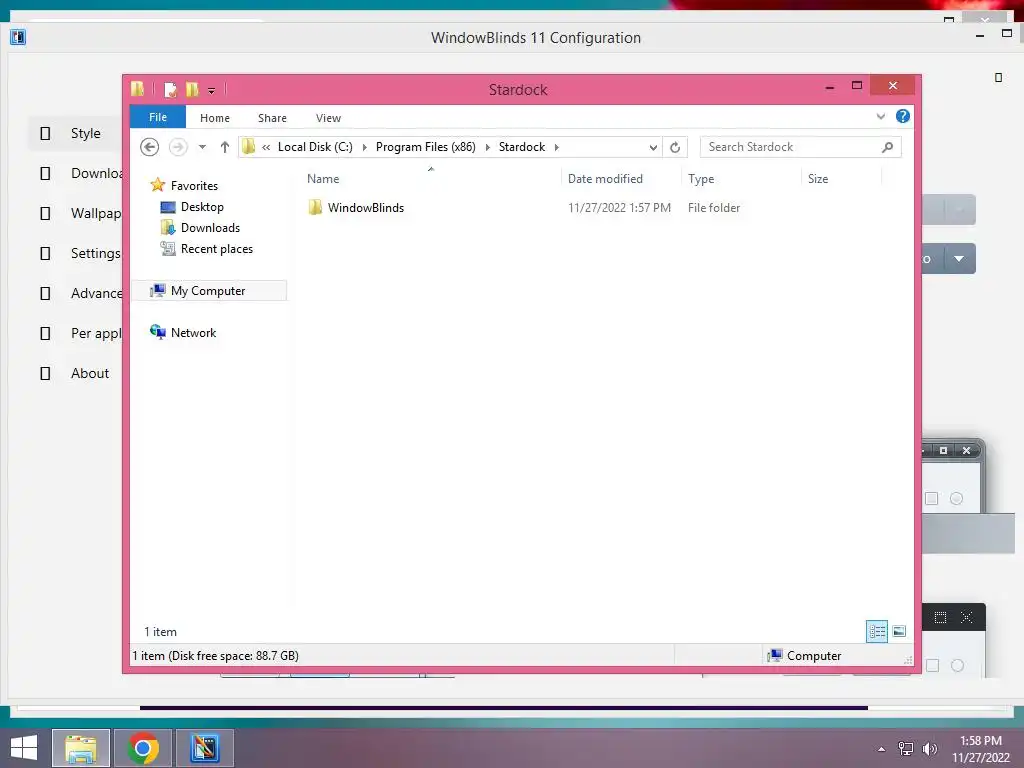This screenshot has width=1024, height=768.
Task: Switch to the Home ribbon tab
Action: point(214,118)
